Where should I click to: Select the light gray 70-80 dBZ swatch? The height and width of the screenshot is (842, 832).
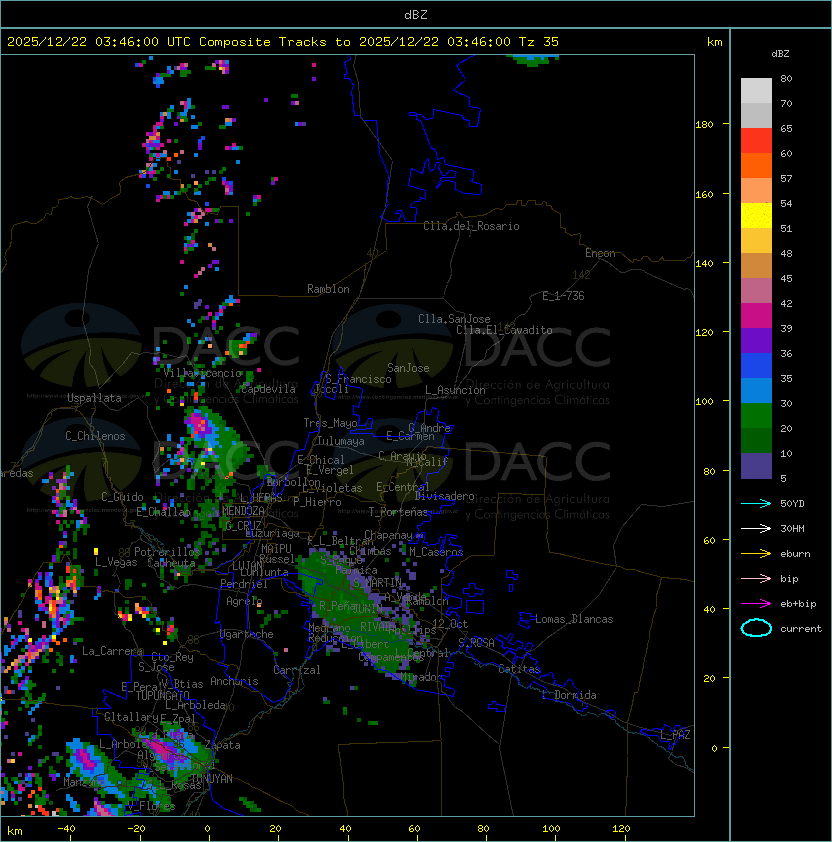click(756, 91)
